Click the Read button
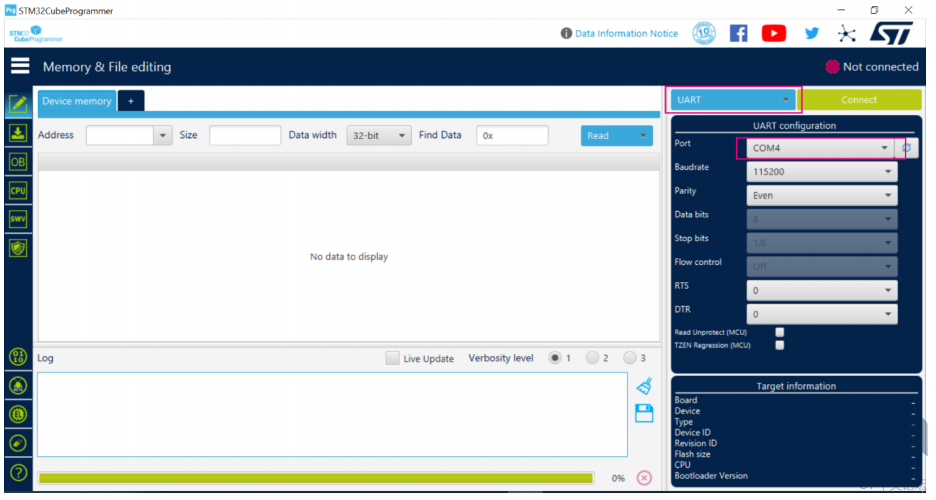Image resolution: width=936 pixels, height=500 pixels. (608, 135)
